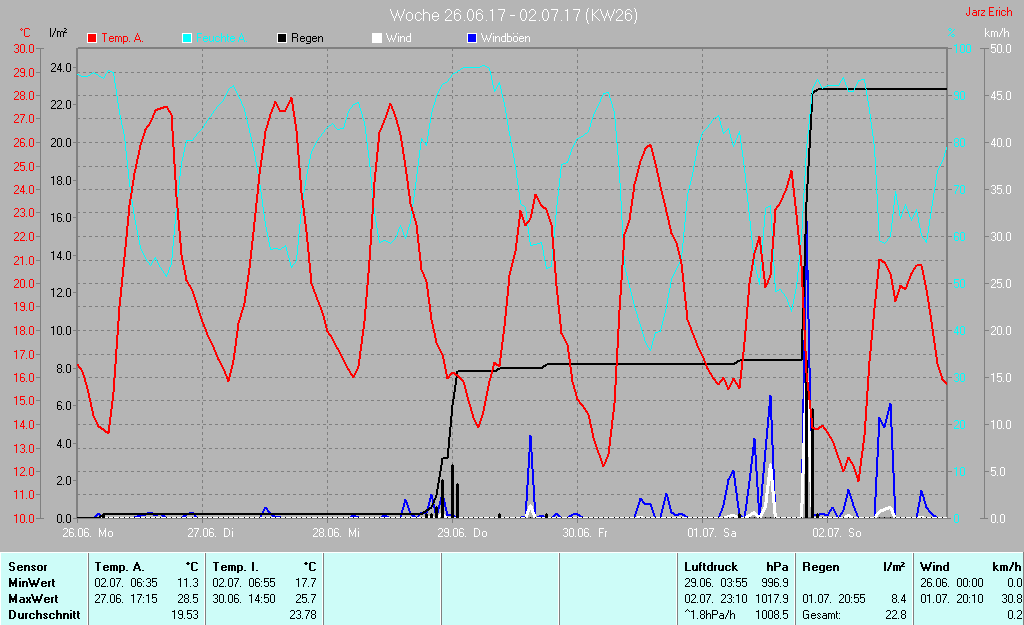Click the cyan Feuchte A. legend swatch
The height and width of the screenshot is (625, 1024).
tap(187, 39)
